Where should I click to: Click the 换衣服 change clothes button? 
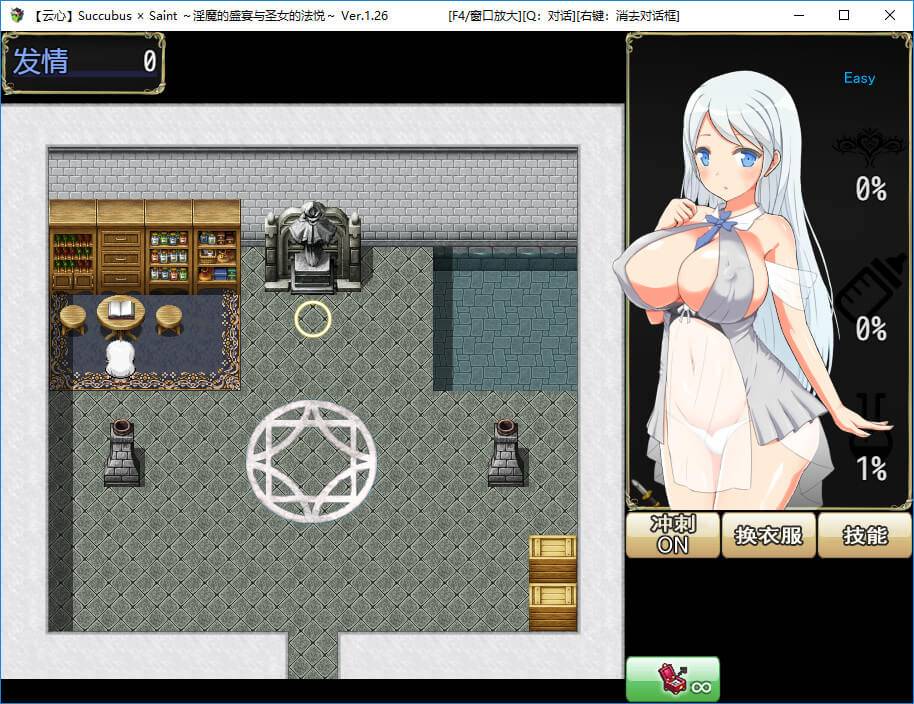click(768, 535)
